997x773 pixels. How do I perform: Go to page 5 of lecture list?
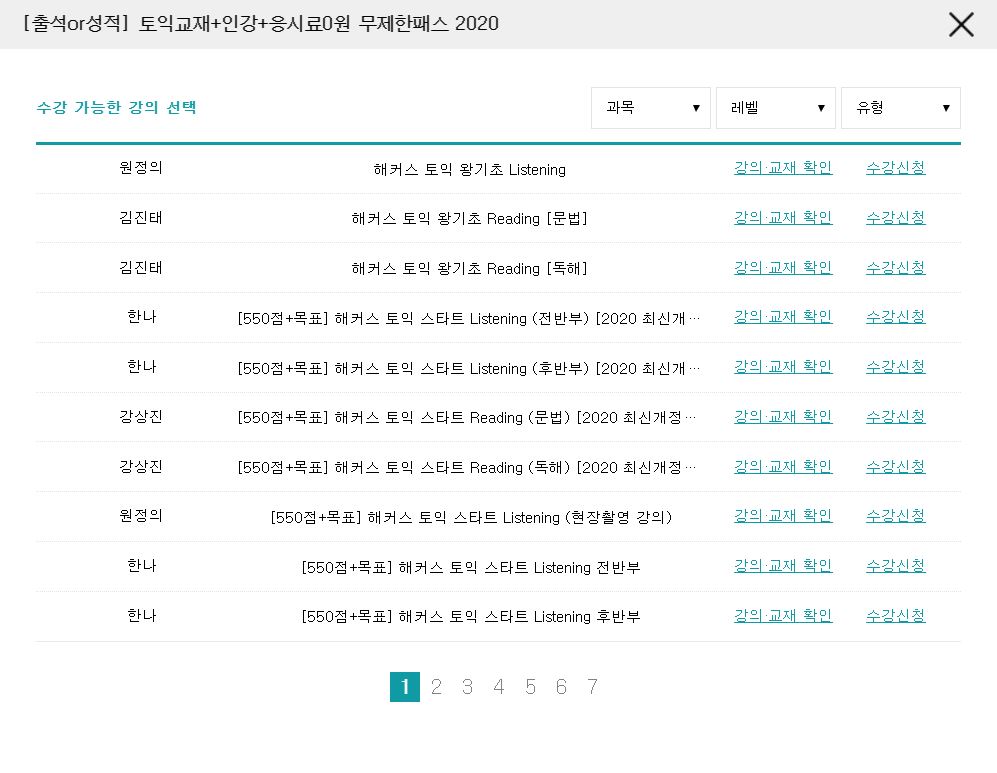(530, 687)
